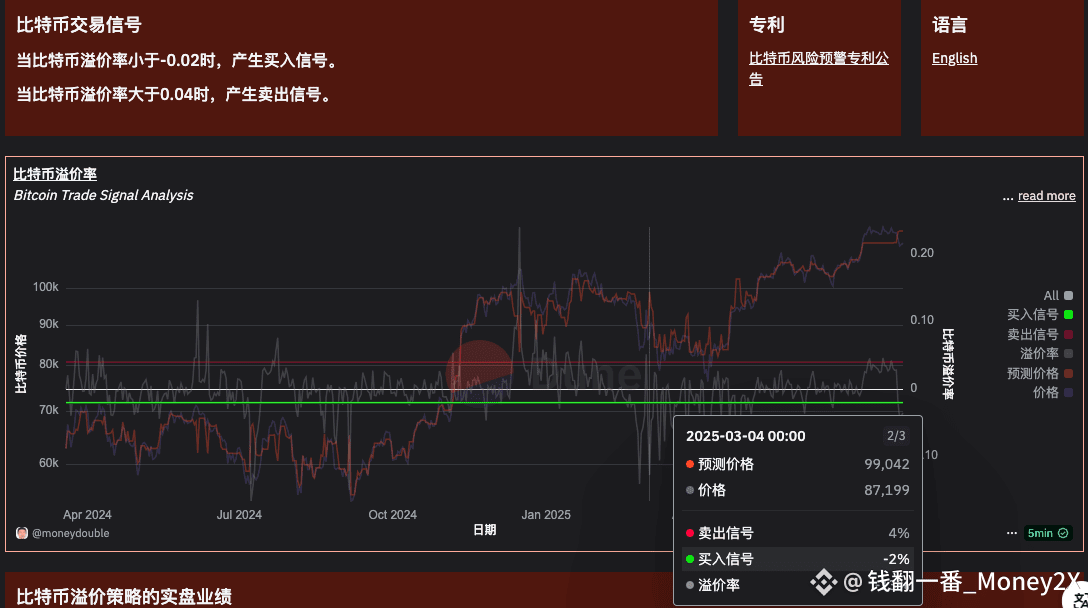Open the chart options ellipsis menu
Viewport: 1088px width, 608px height.
tap(1012, 533)
